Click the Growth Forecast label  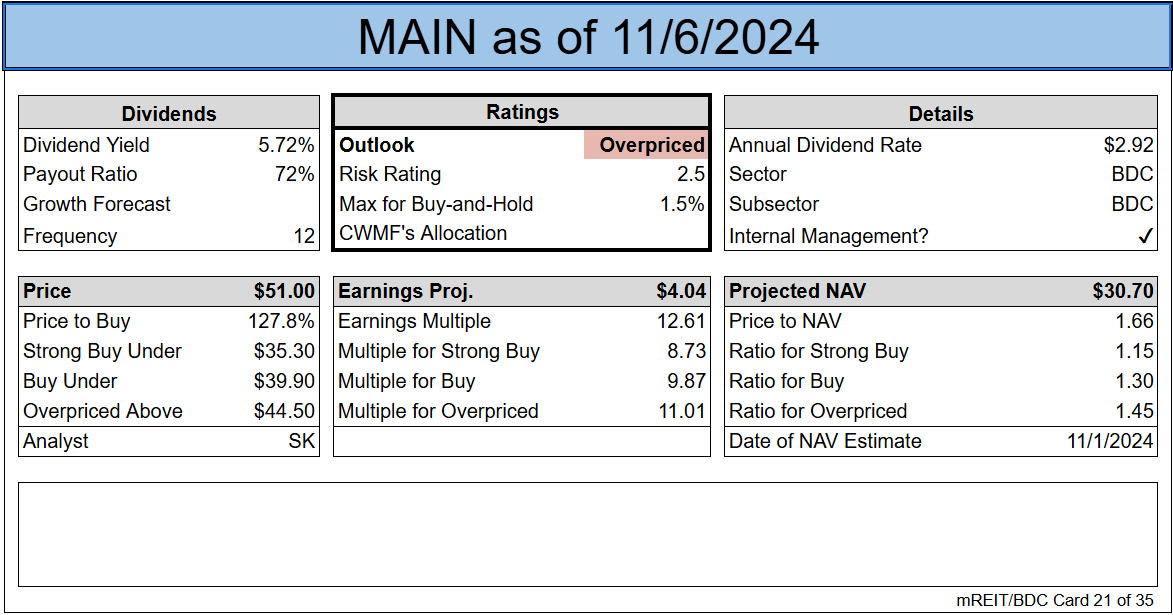[97, 204]
